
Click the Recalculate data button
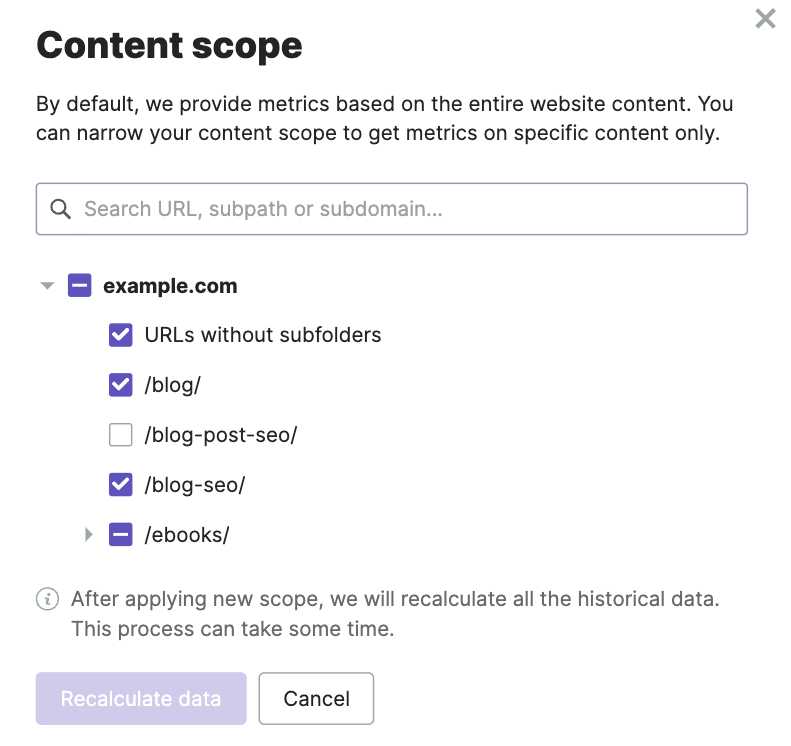point(141,698)
